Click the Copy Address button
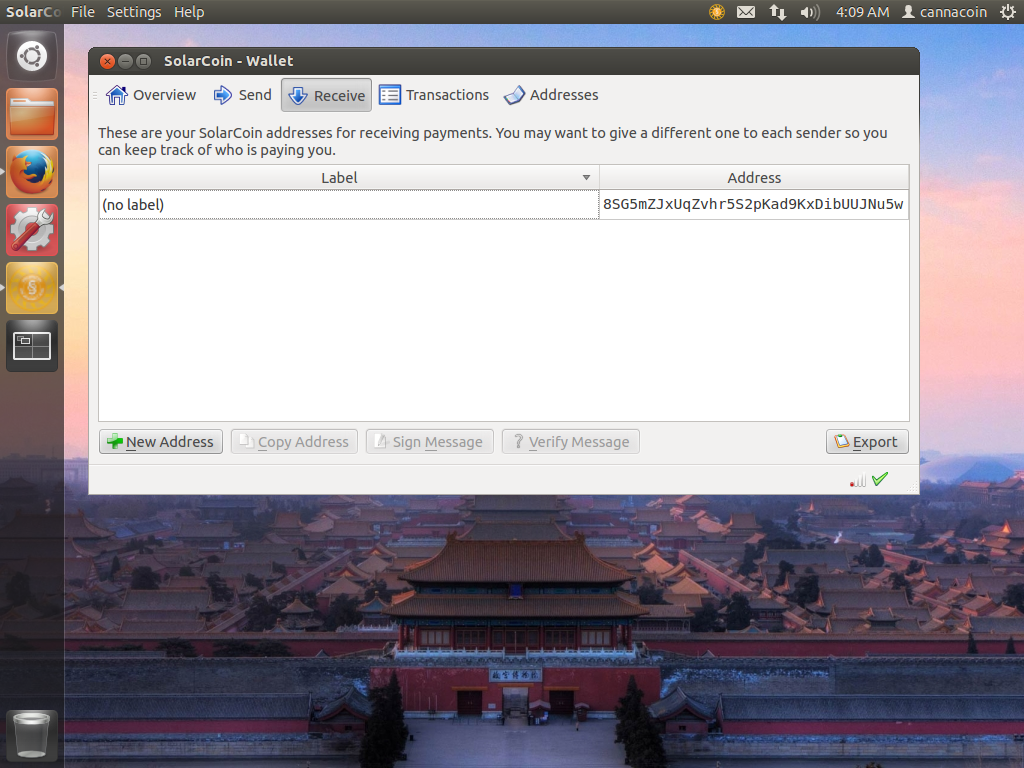Screen dimensions: 1024x768 [294, 441]
